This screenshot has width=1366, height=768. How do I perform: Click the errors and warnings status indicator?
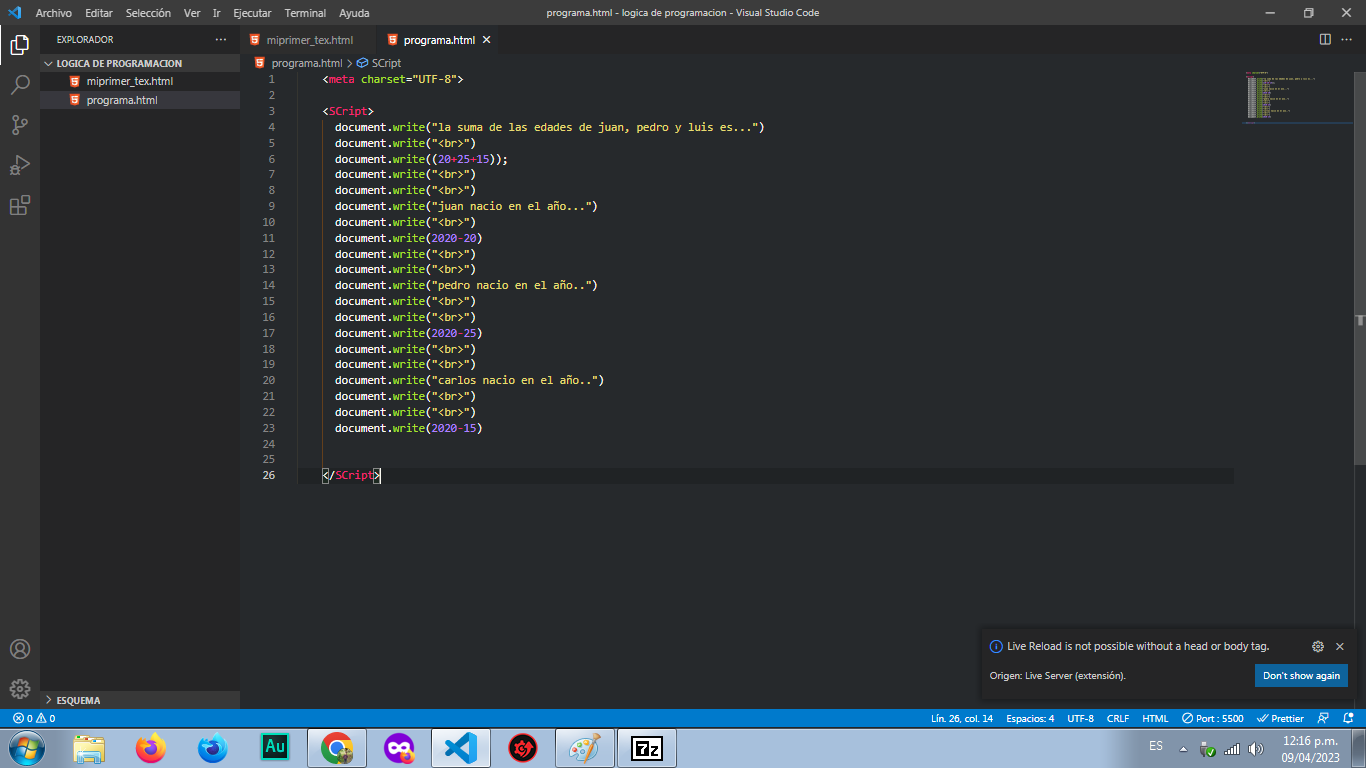coord(34,718)
